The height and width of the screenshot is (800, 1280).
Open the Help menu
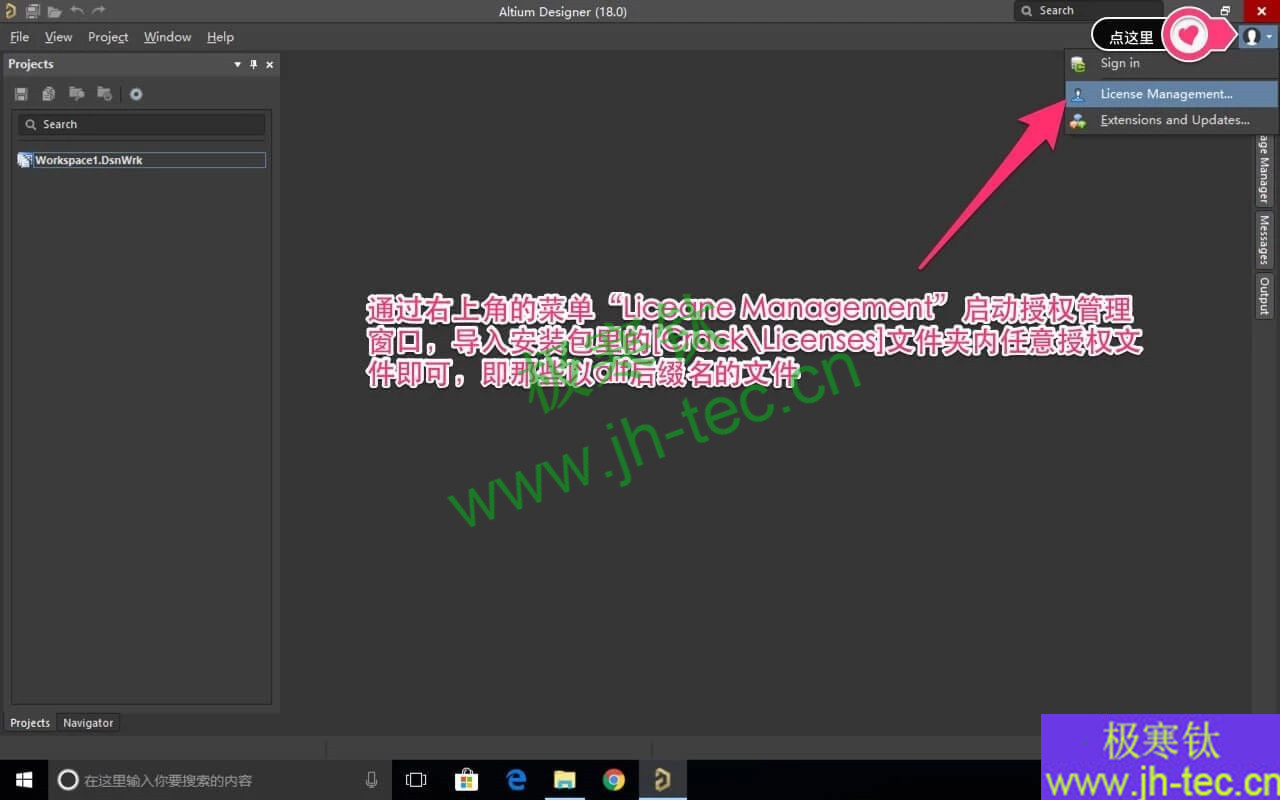click(220, 37)
